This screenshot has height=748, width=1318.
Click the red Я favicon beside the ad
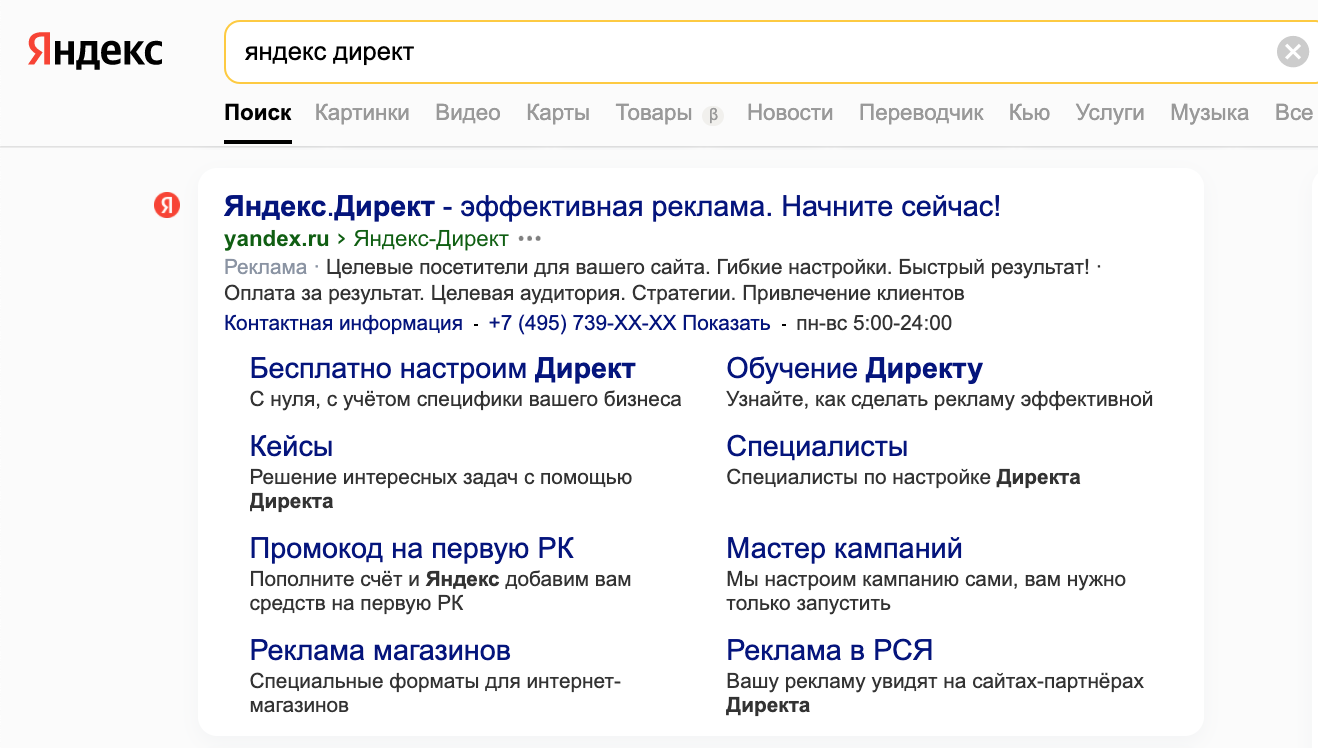tap(166, 206)
